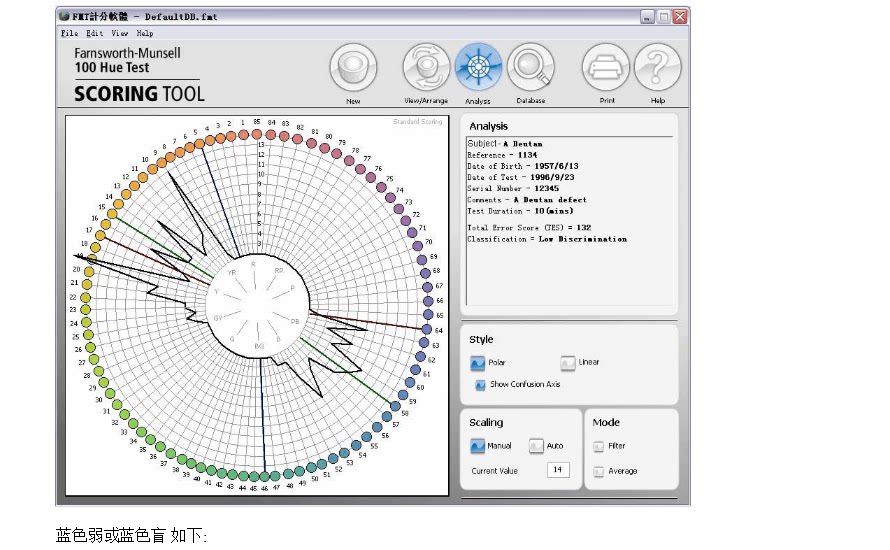890x550 pixels.
Task: Click the BG hue label in center
Action: pyautogui.click(x=259, y=346)
